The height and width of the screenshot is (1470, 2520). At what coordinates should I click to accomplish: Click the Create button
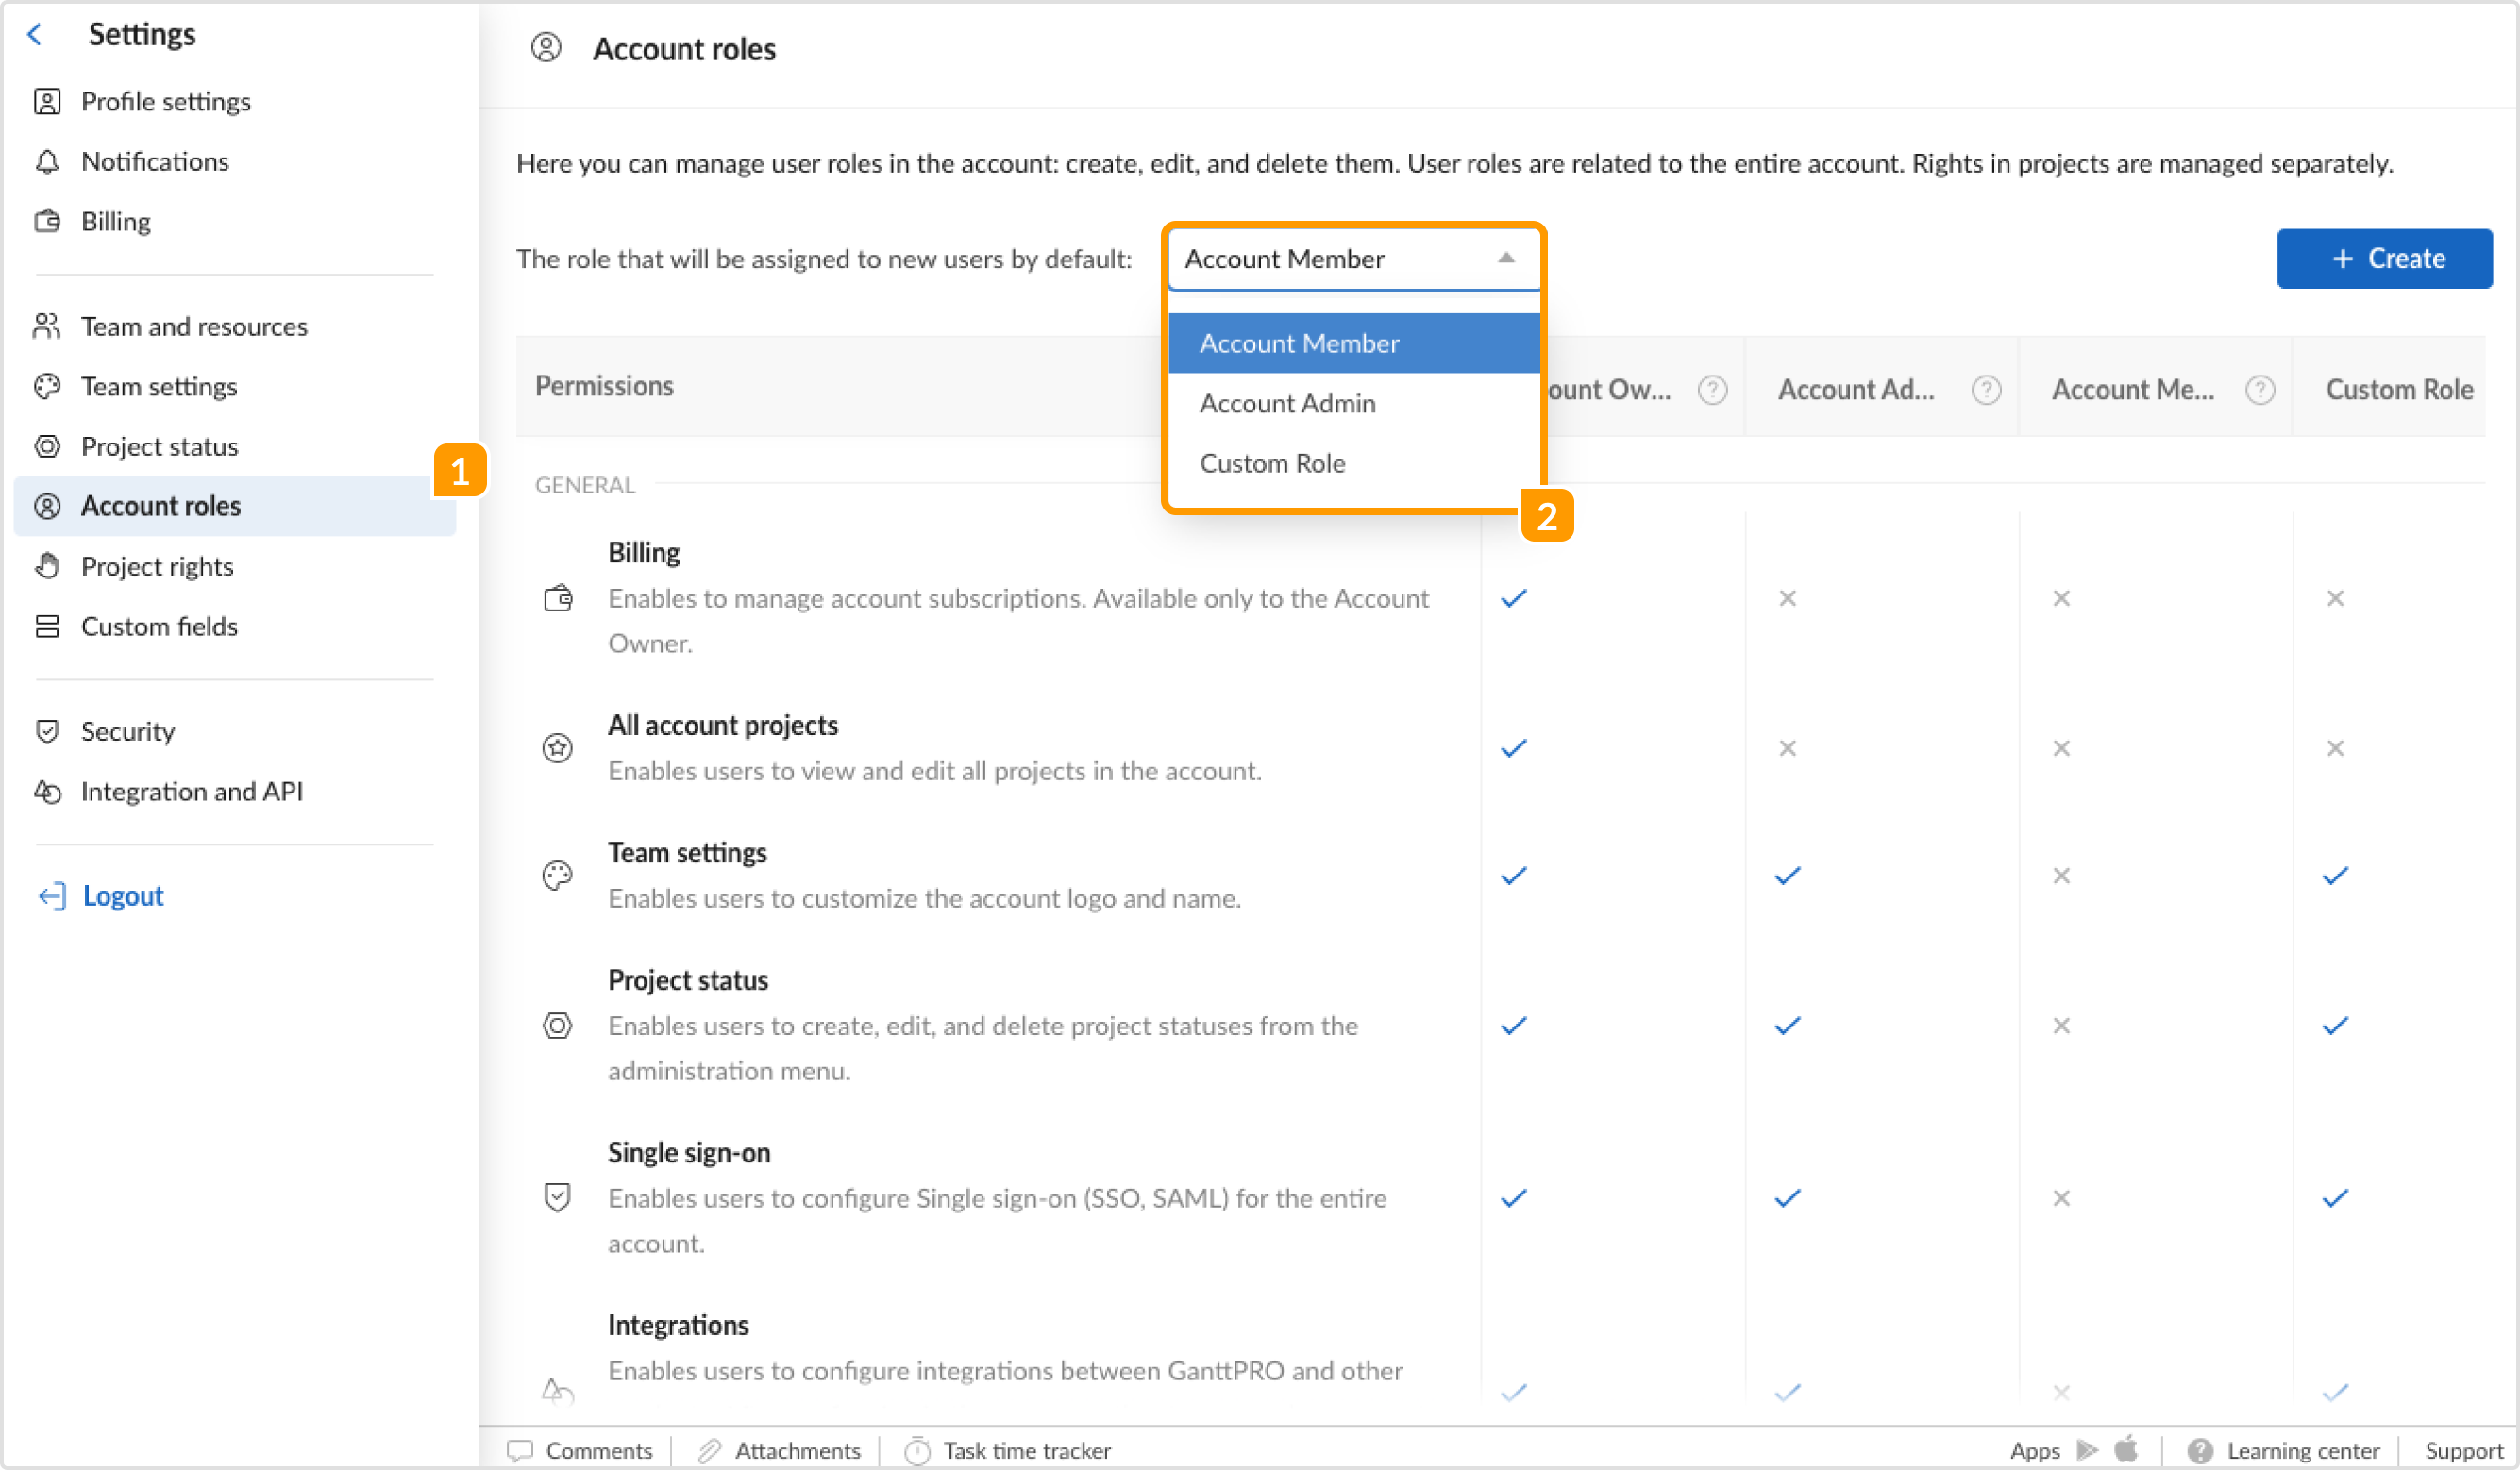click(2385, 259)
